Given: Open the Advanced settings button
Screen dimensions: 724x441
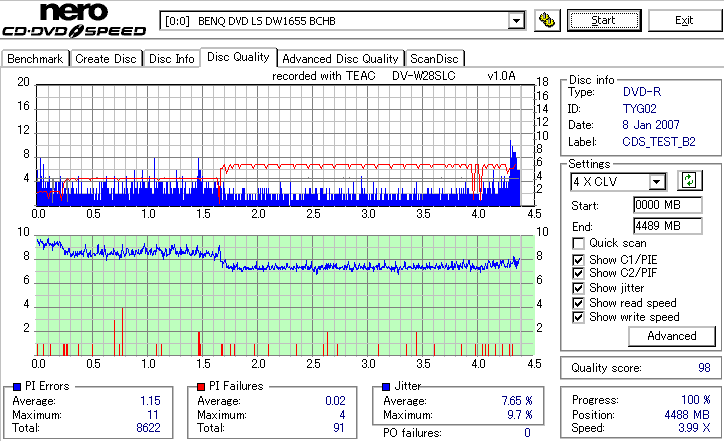Looking at the screenshot, I should (672, 336).
